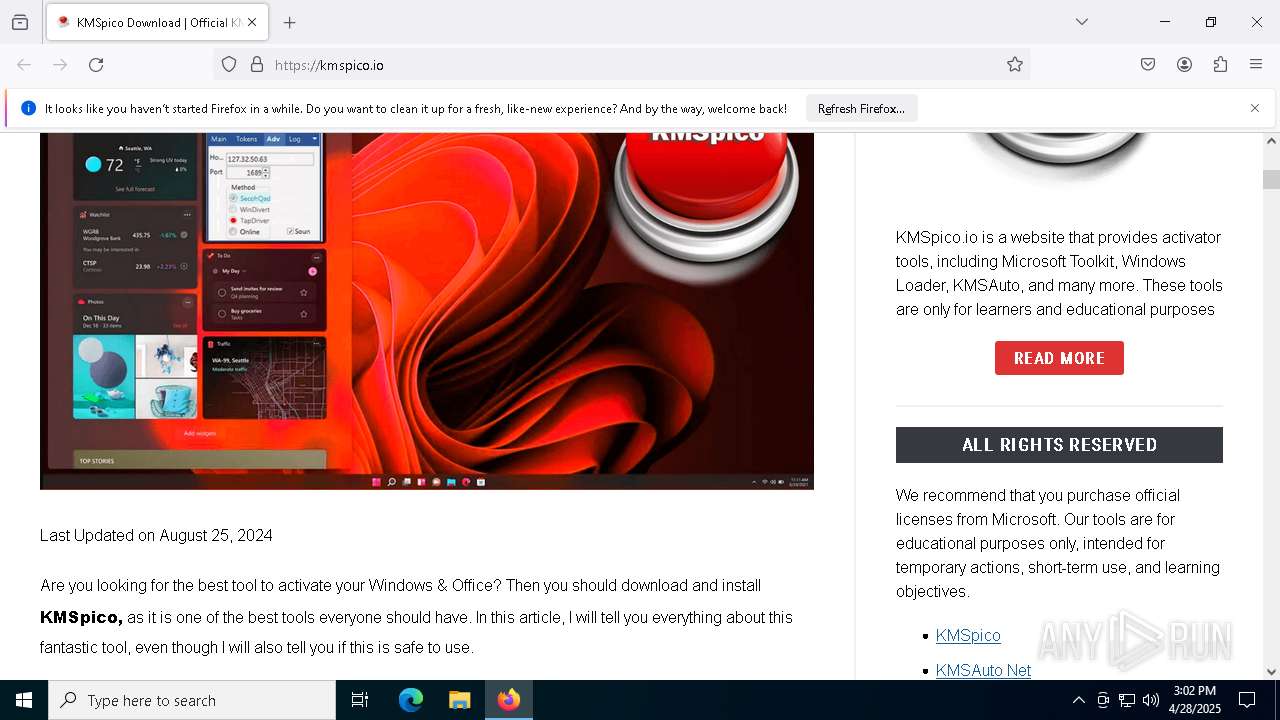1280x720 pixels.
Task: Open Task View on taskbar
Action: (360, 700)
